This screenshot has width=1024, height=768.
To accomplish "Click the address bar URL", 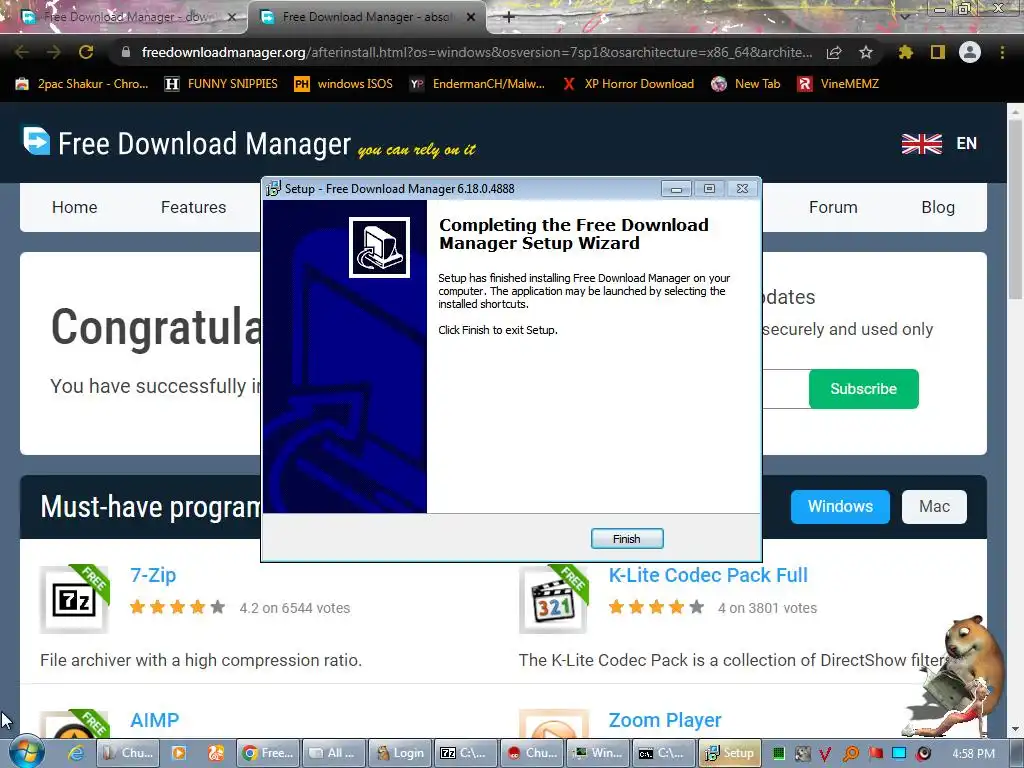I will [477, 52].
